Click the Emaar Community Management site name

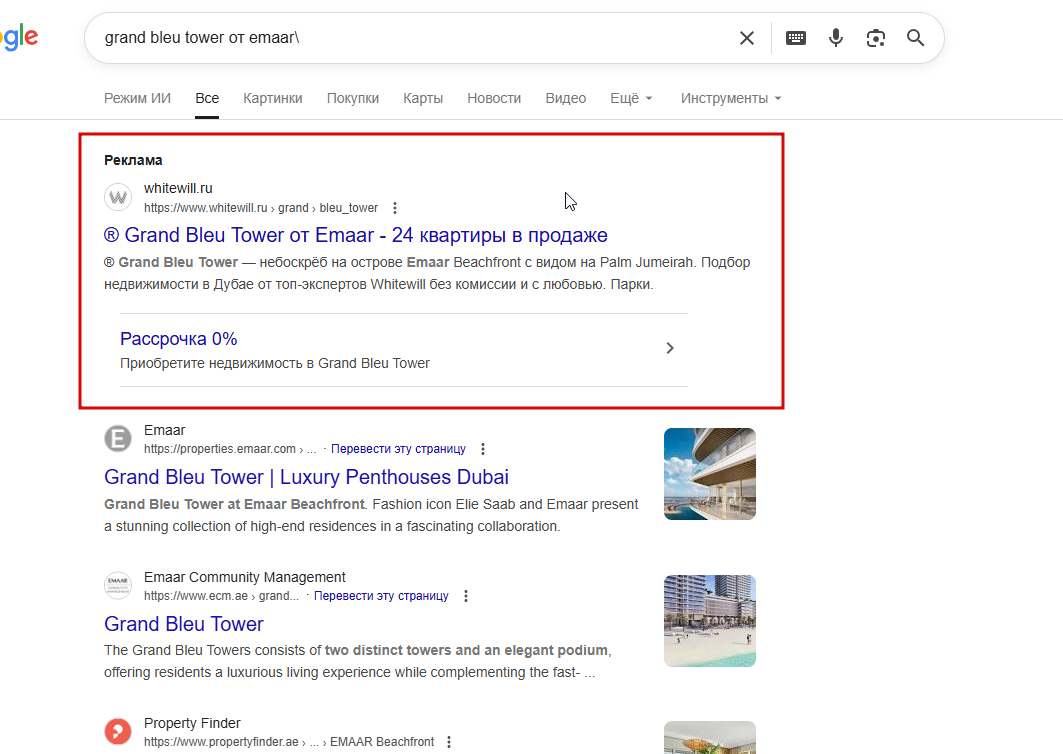(245, 577)
